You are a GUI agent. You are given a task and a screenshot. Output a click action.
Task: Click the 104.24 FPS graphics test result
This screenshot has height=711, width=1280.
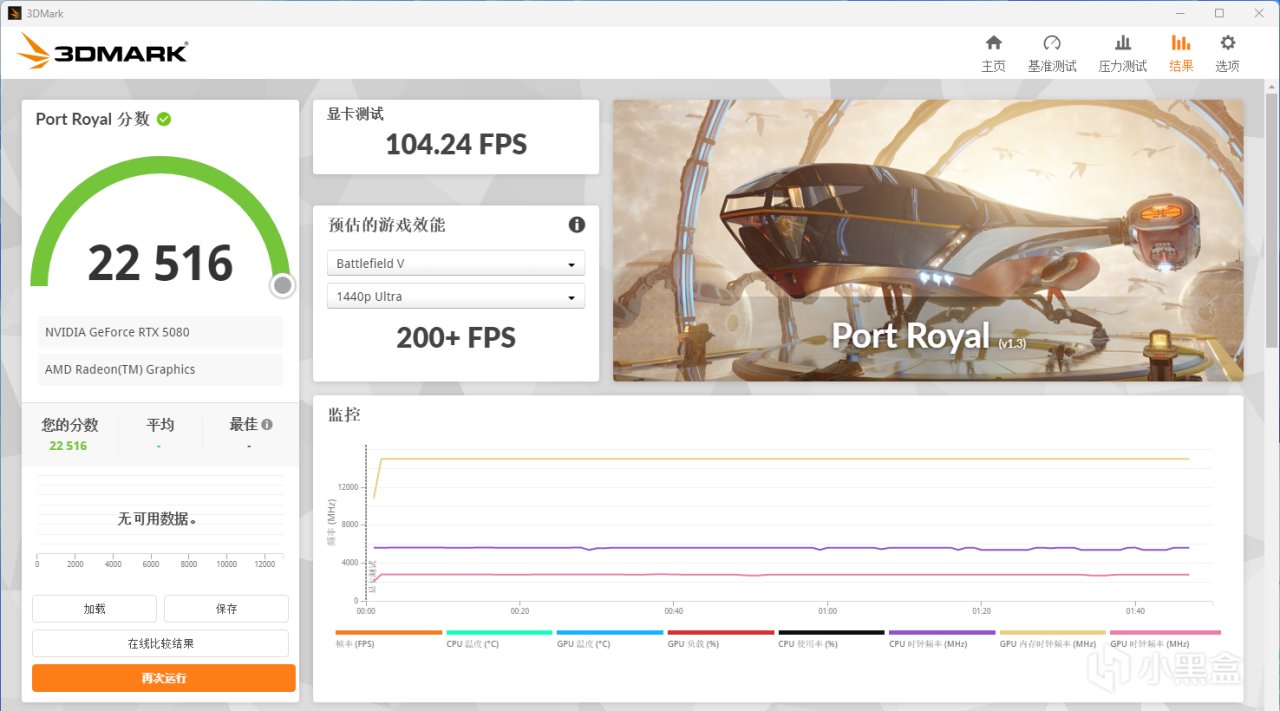(x=456, y=144)
